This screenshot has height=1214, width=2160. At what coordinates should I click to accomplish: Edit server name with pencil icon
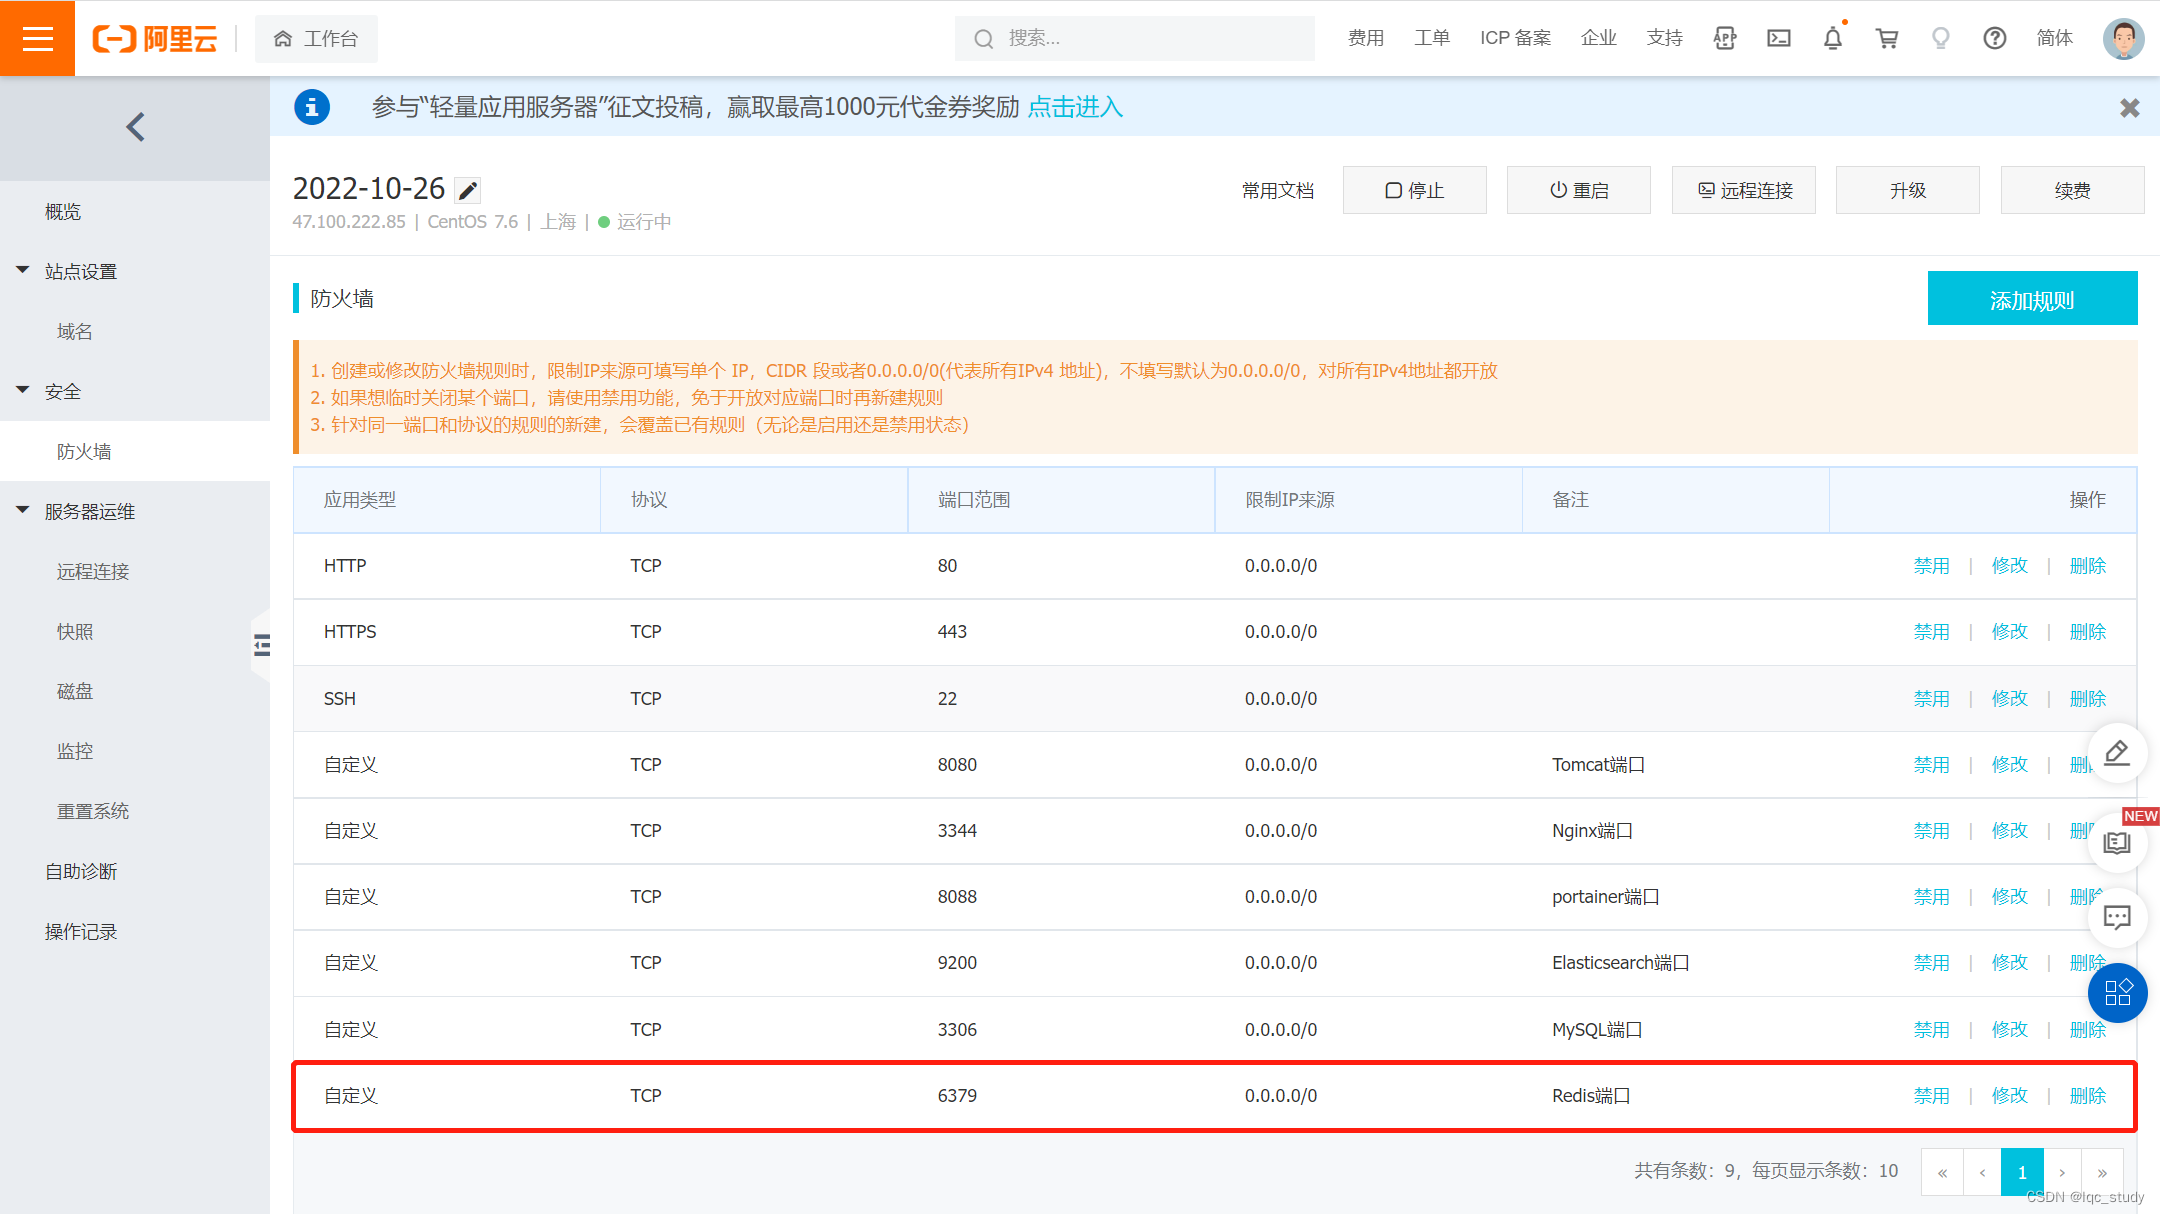pos(468,190)
